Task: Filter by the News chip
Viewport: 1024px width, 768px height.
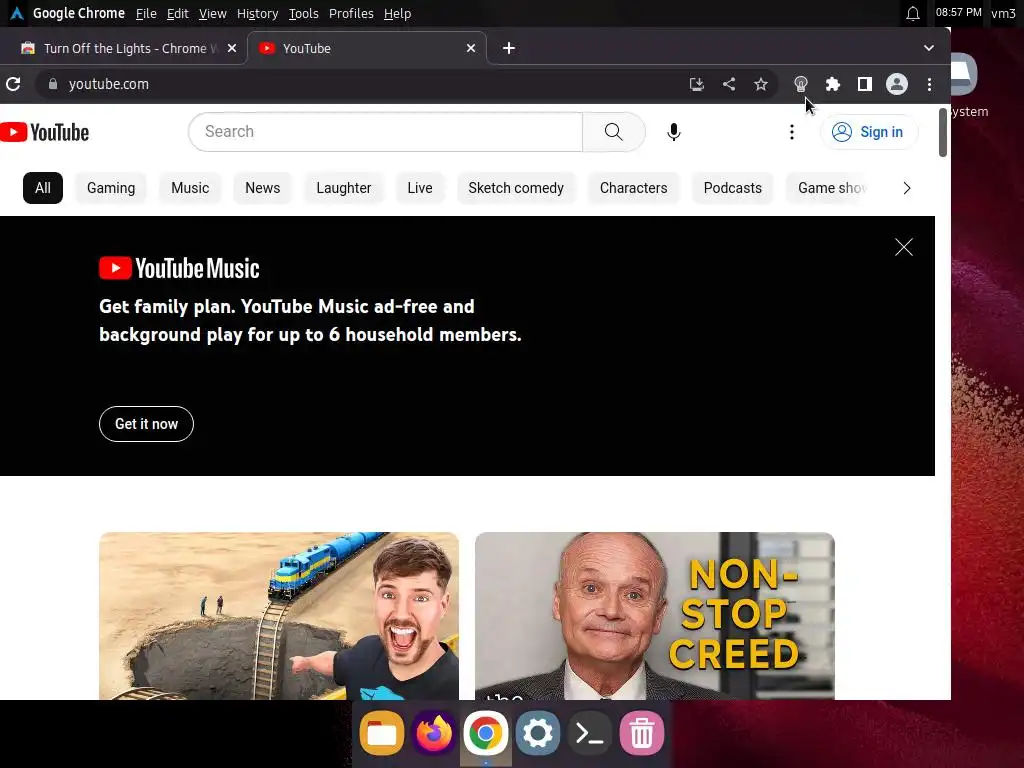Action: 263,188
